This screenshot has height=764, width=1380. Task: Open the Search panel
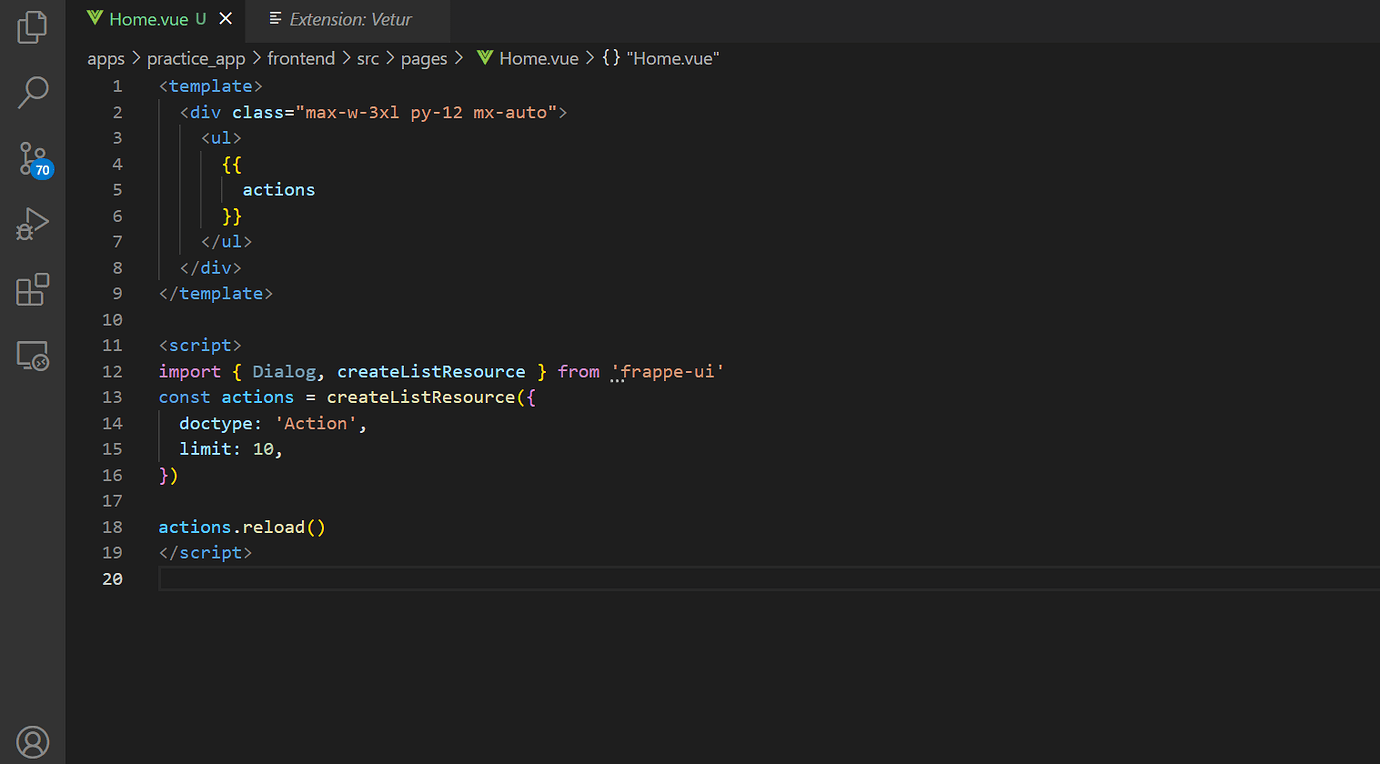tap(32, 93)
